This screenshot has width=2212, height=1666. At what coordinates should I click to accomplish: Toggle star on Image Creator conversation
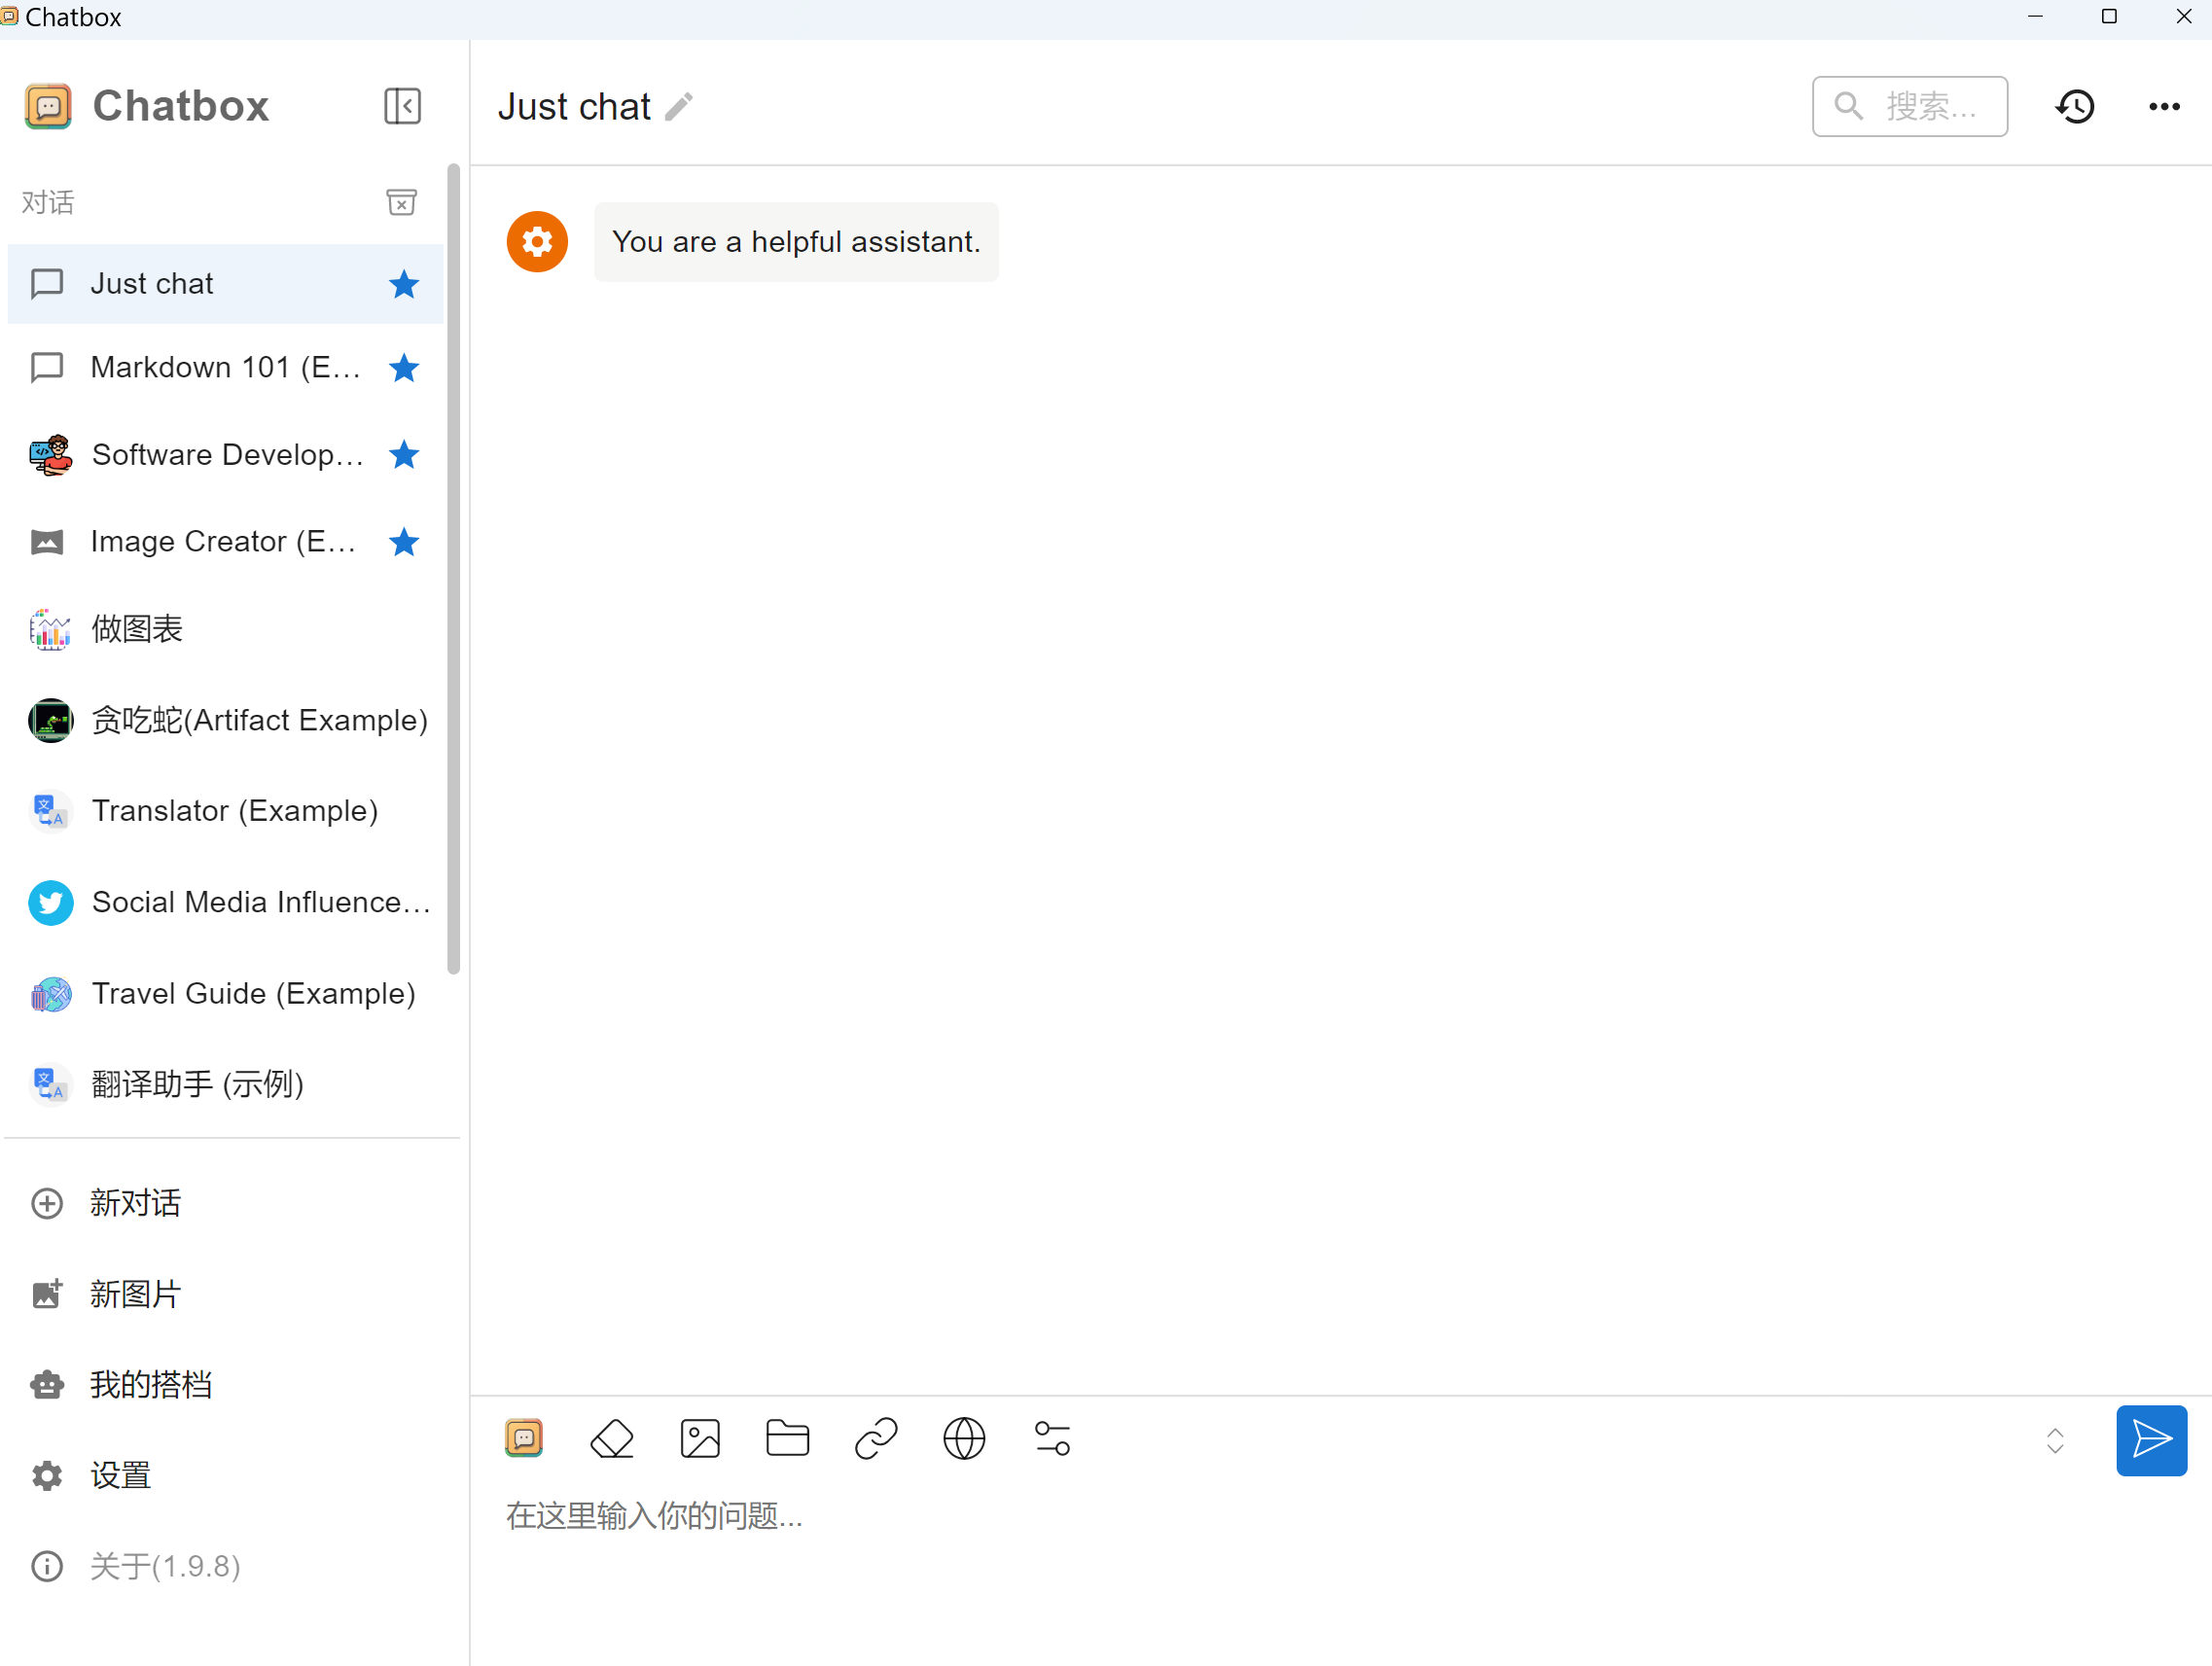404,542
